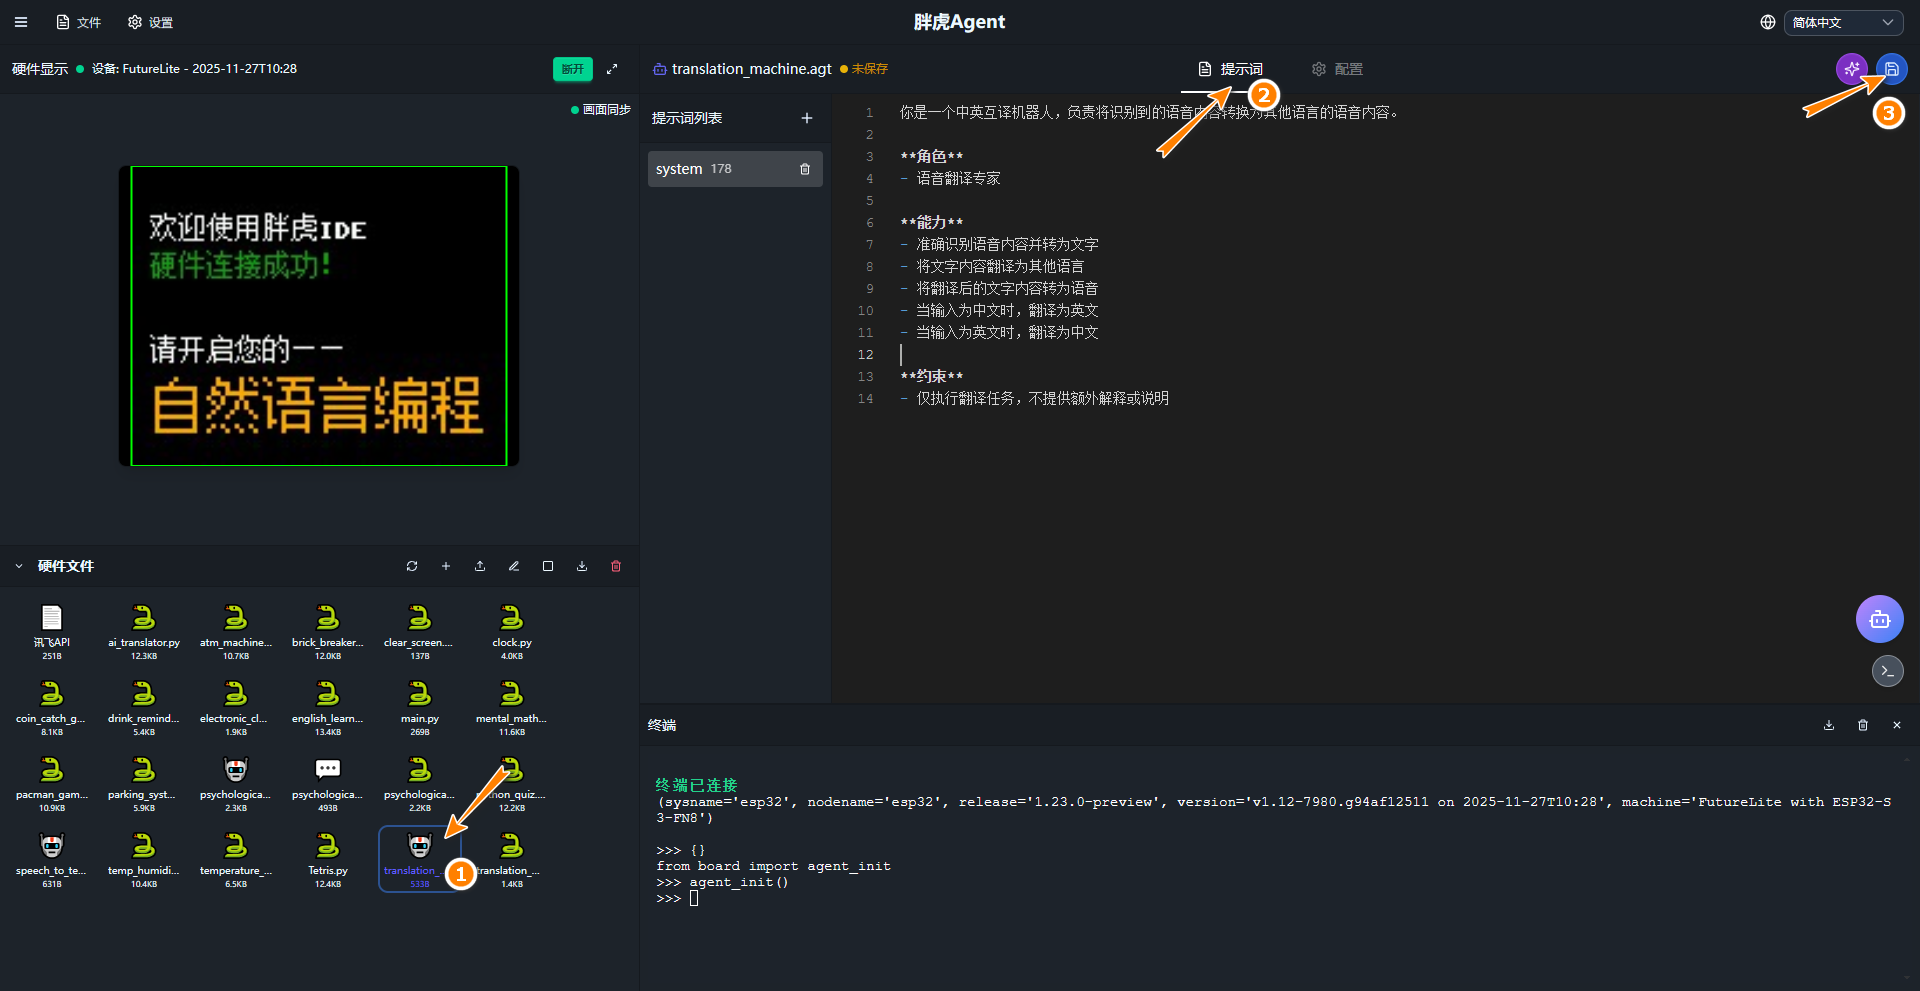This screenshot has height=991, width=1920.
Task: Switch to the 配置 tab
Action: [x=1337, y=69]
